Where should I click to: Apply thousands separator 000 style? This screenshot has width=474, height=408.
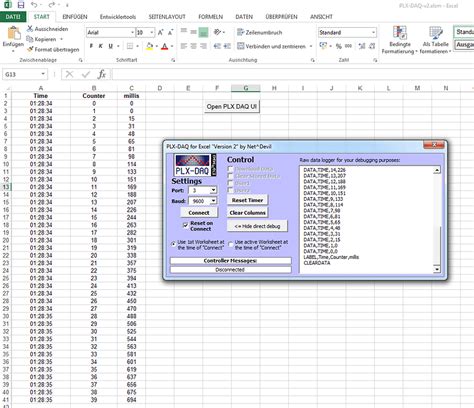tap(348, 46)
